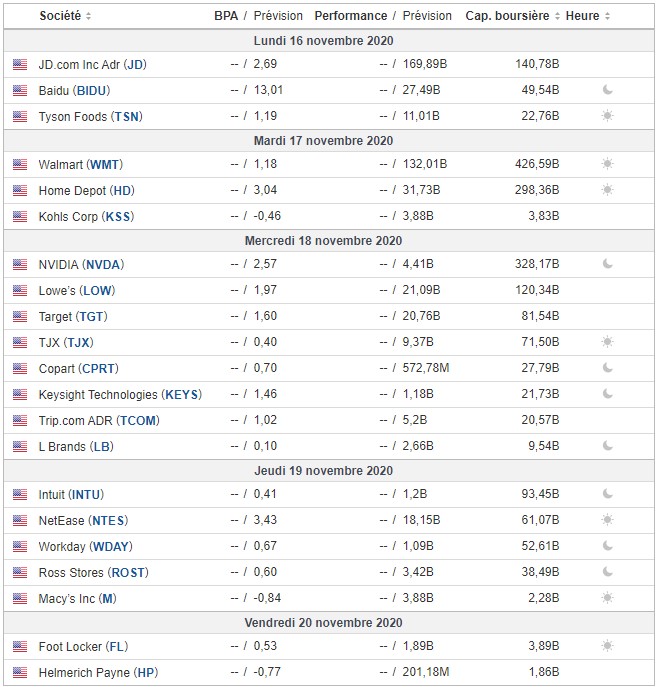
Task: Click the sun icon in Macy's Inc row
Action: tap(607, 598)
